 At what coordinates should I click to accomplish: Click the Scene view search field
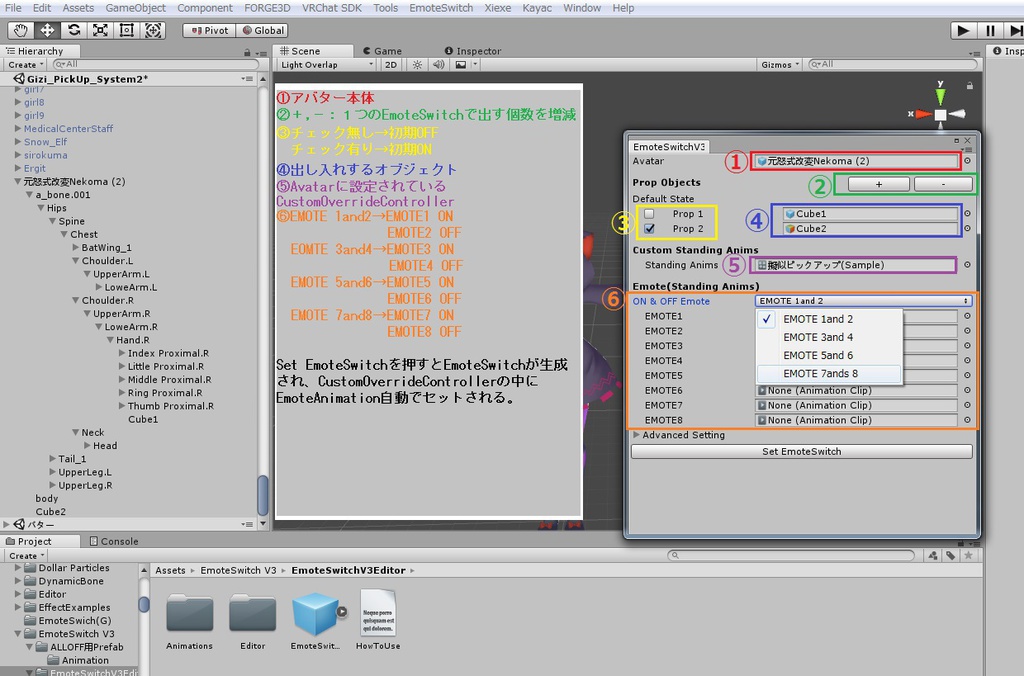point(892,65)
